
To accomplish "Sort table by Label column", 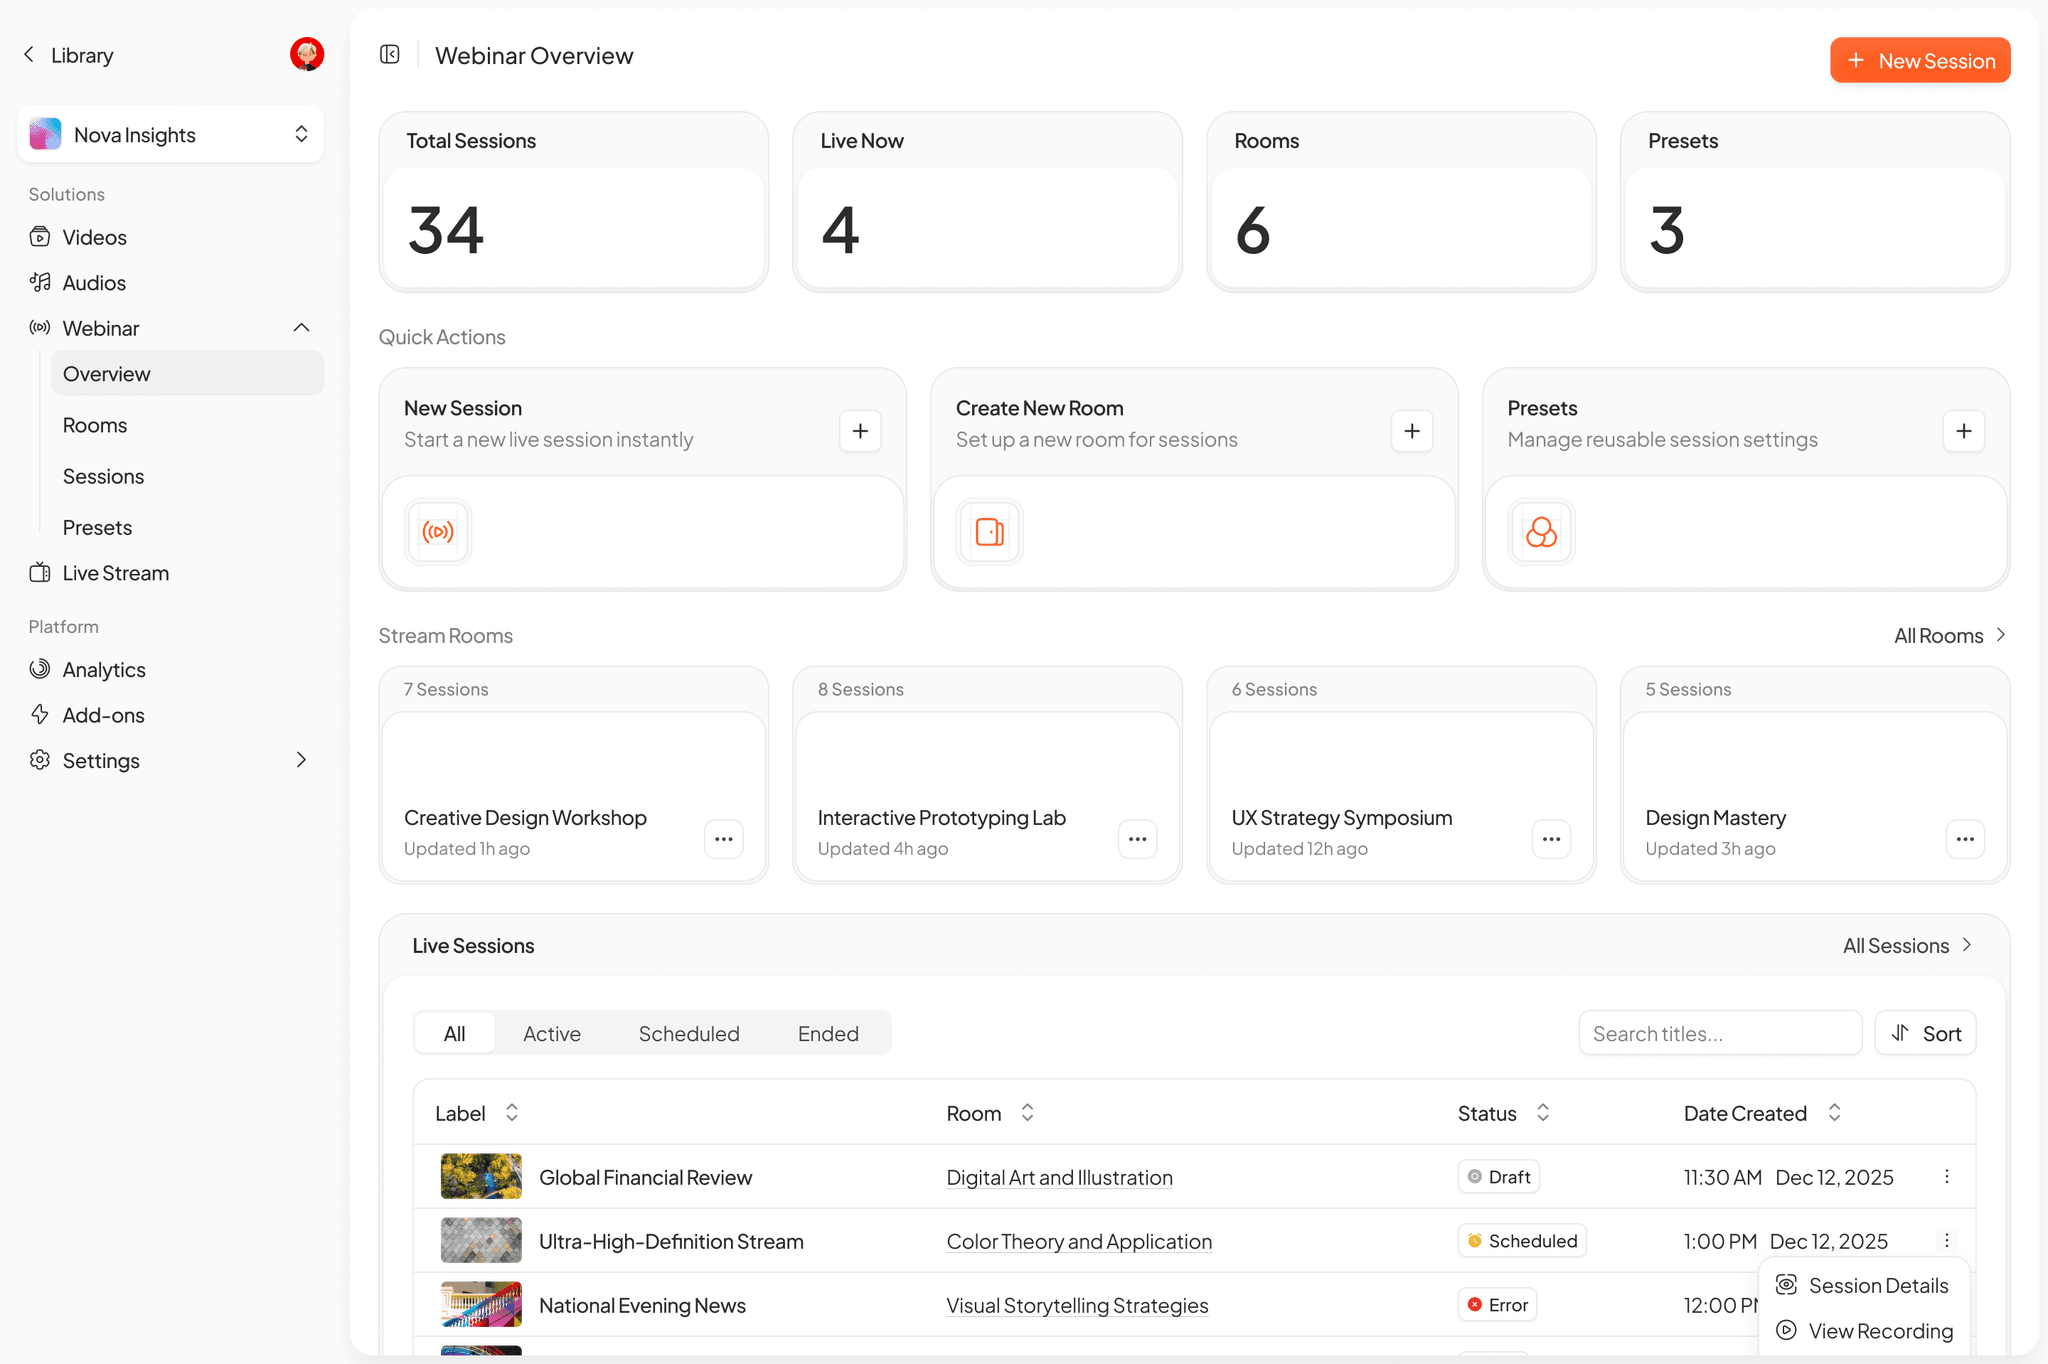I will [x=512, y=1113].
